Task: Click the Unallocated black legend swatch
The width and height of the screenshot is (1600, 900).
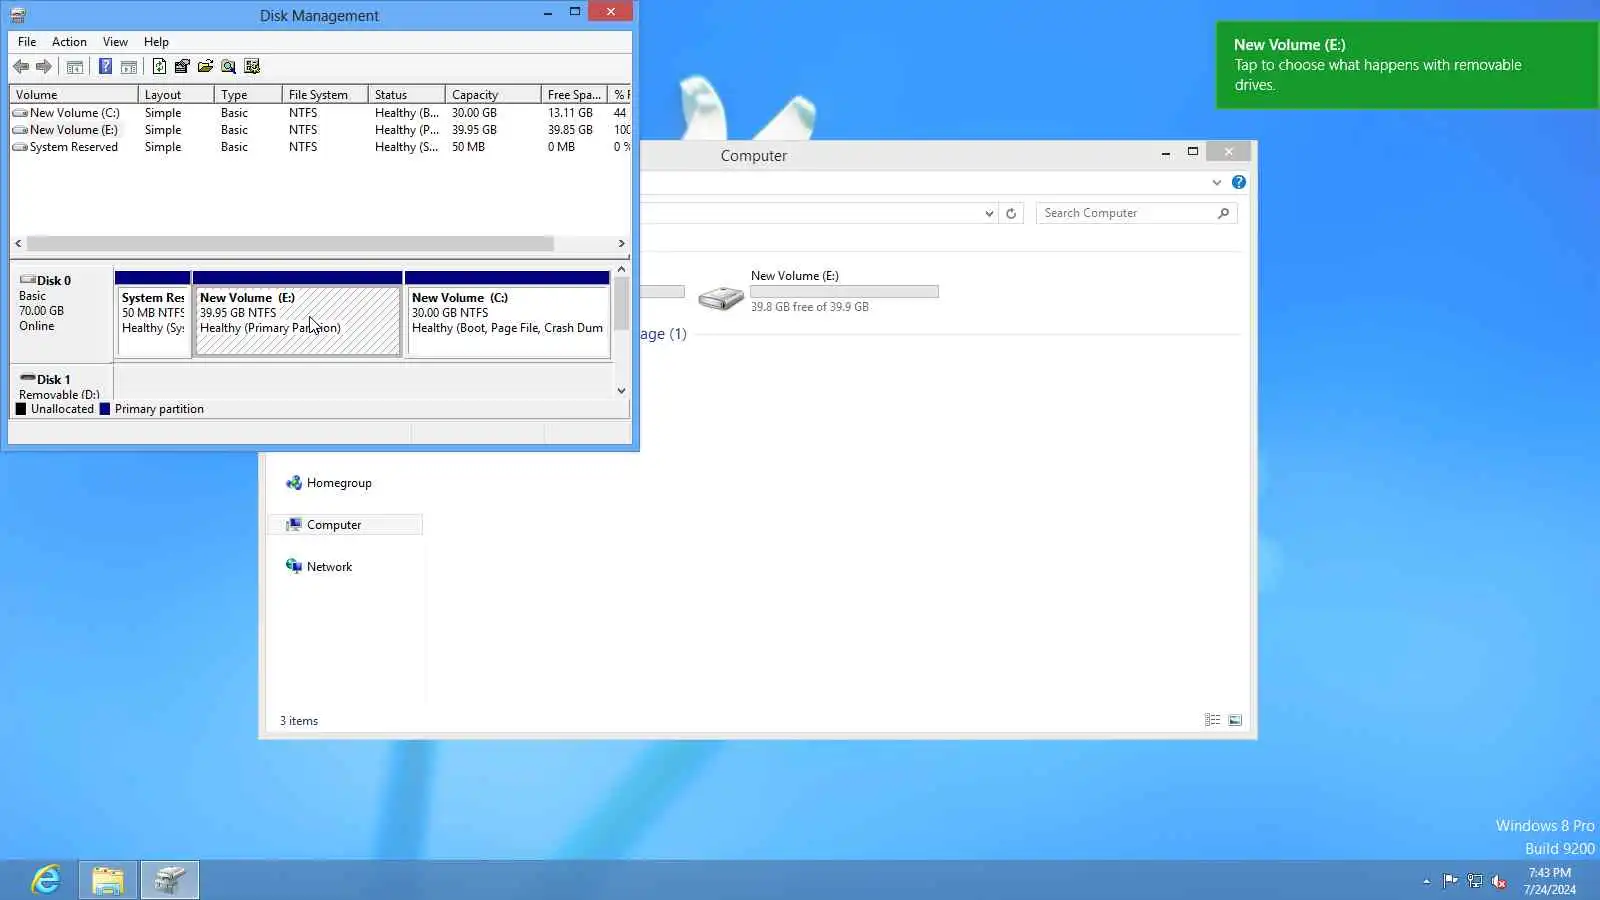Action: (x=21, y=409)
